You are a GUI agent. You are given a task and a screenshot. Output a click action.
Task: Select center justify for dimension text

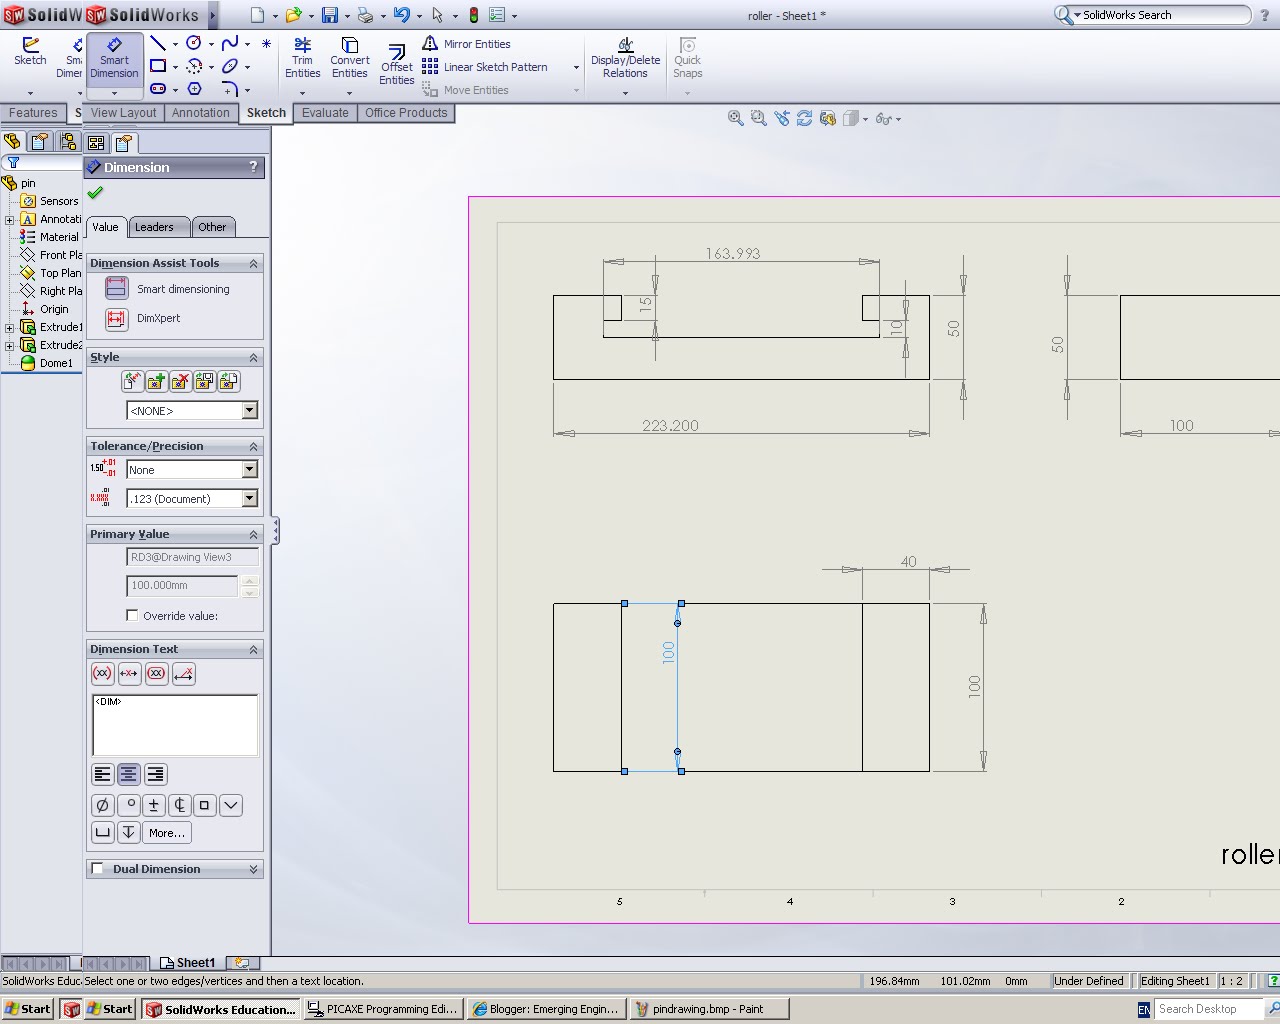coord(128,773)
